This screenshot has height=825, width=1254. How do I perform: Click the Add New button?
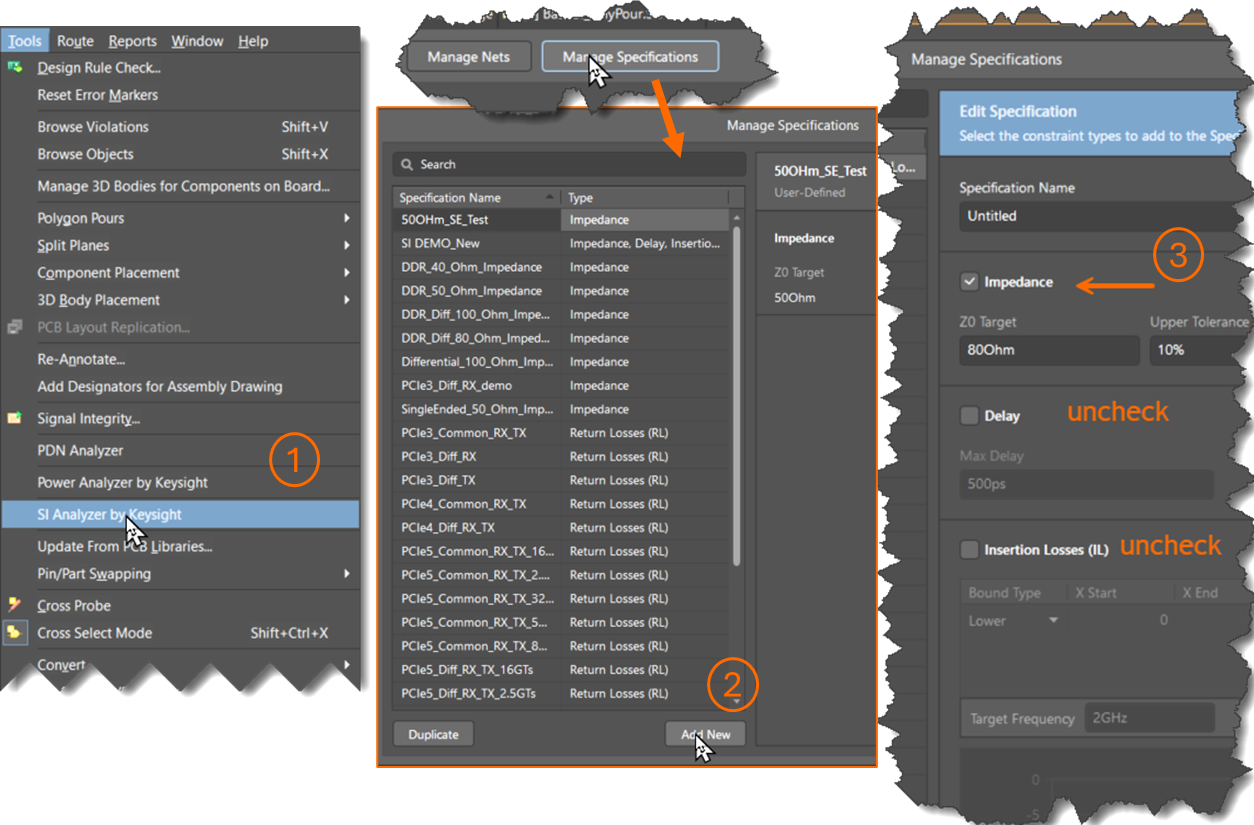705,734
